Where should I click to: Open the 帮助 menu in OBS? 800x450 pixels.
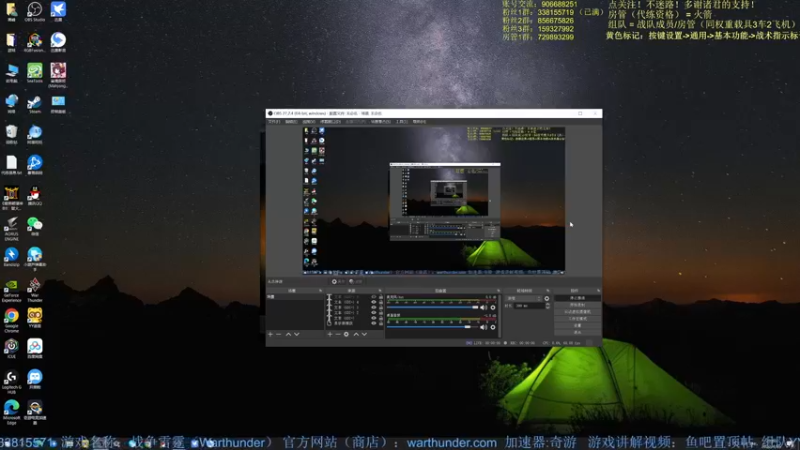pyautogui.click(x=419, y=122)
